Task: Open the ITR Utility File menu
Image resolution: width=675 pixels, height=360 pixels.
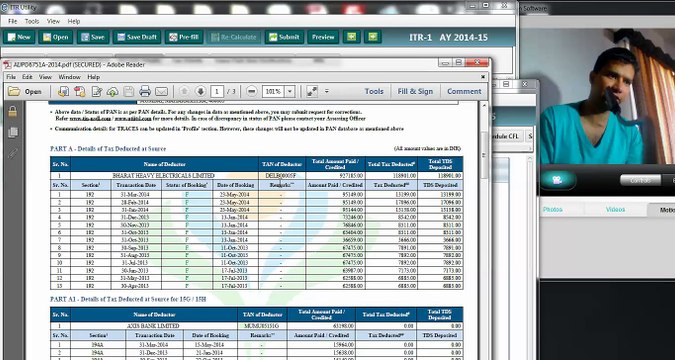Action: (x=12, y=21)
